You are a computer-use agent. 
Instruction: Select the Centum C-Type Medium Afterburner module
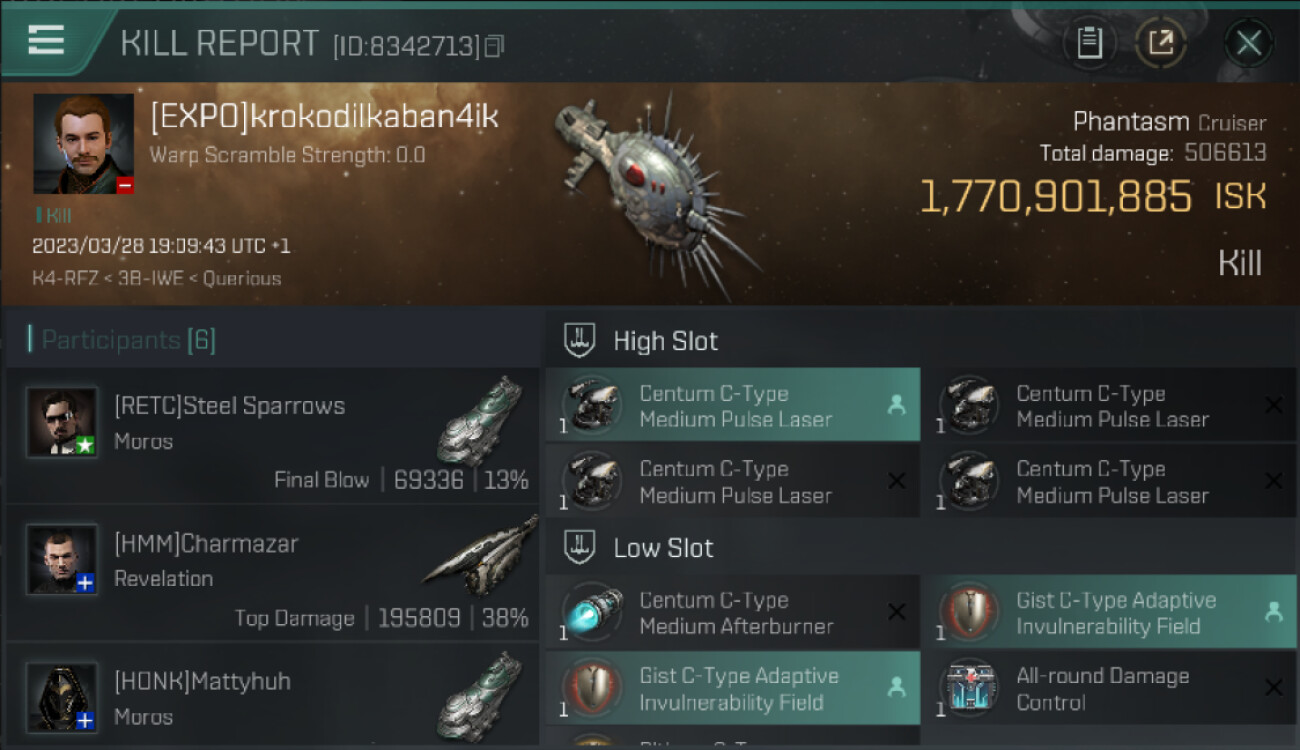[x=733, y=613]
